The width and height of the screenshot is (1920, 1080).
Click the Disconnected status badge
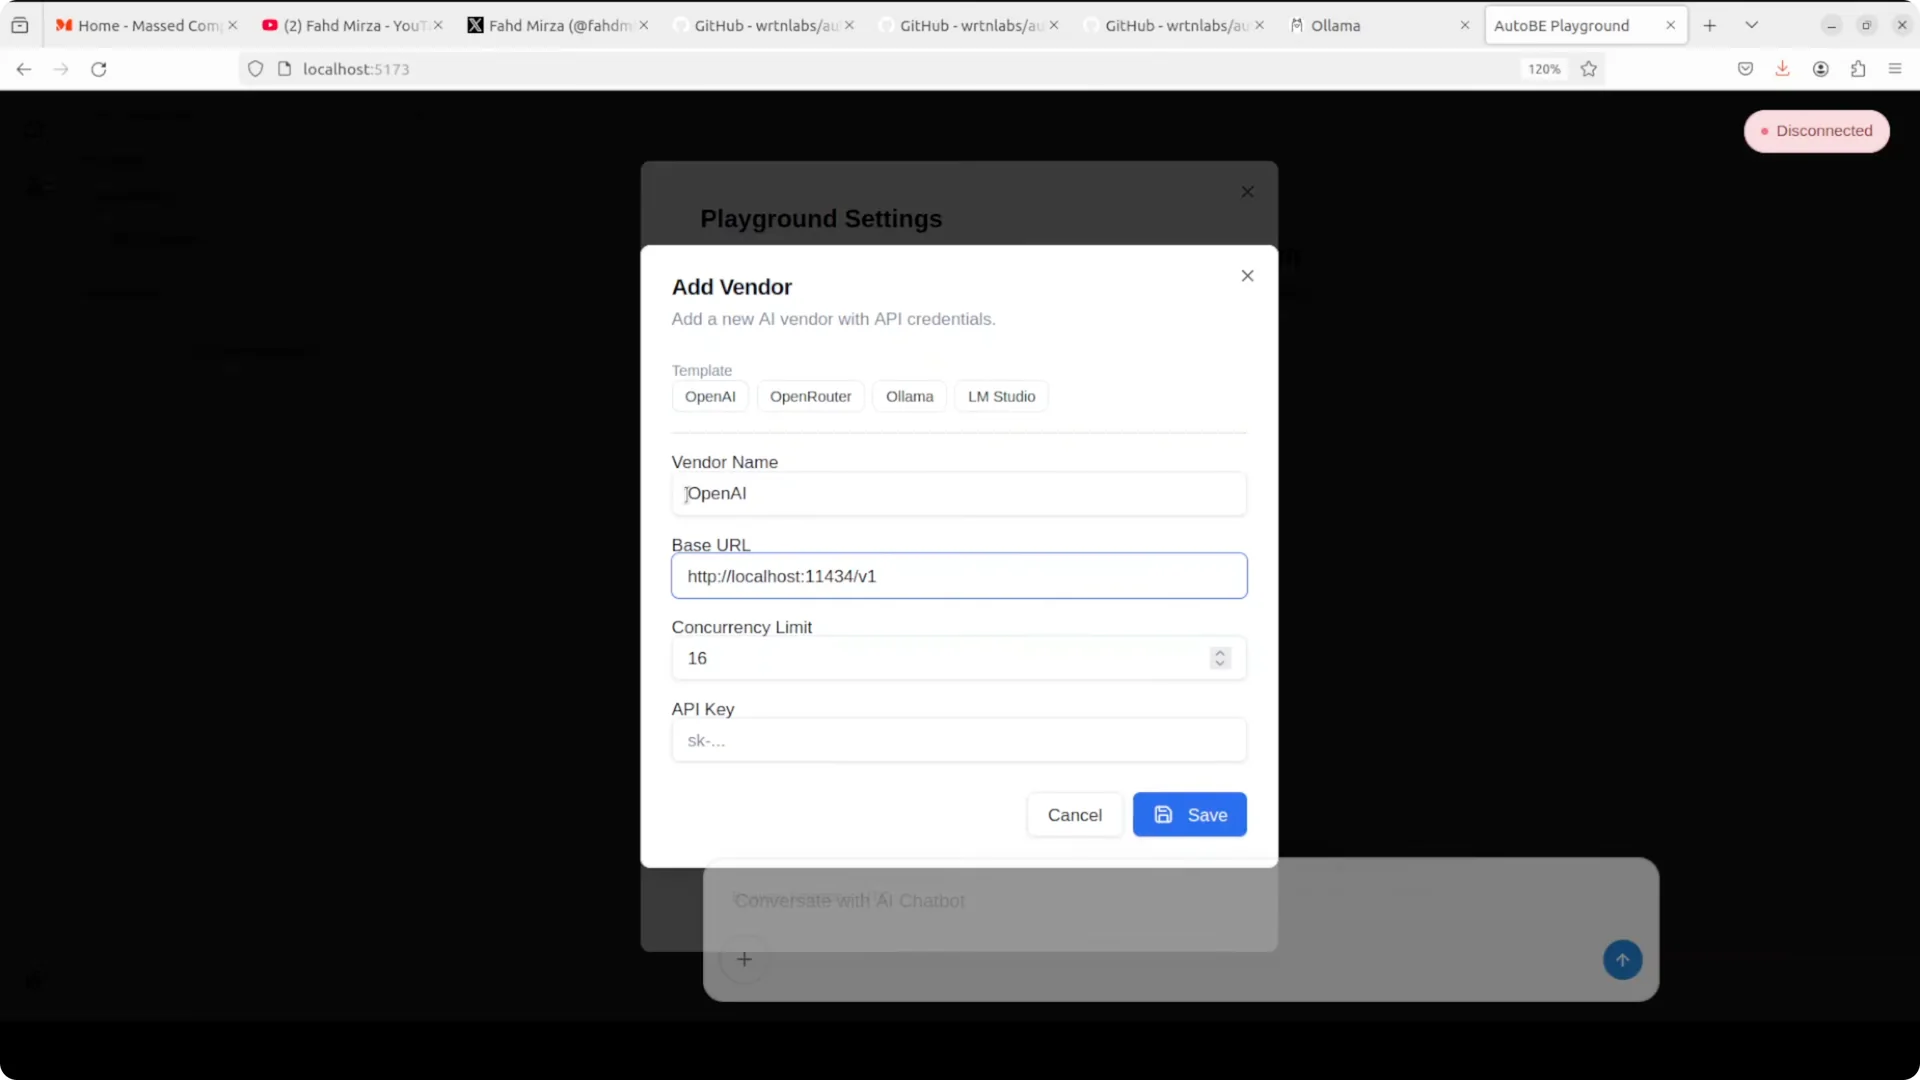click(1816, 131)
